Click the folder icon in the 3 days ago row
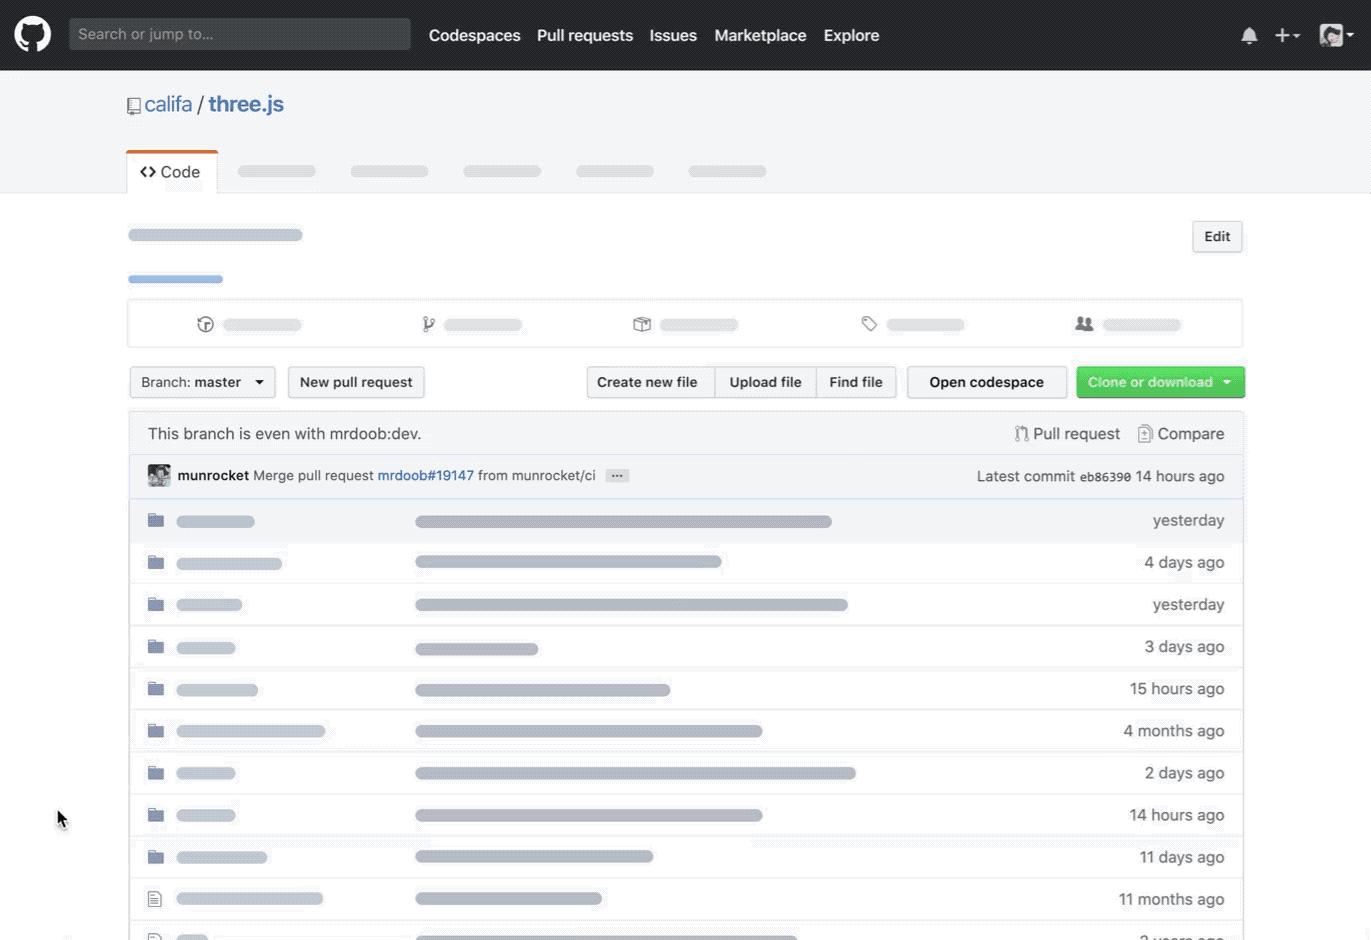Screen dimensions: 1371x940 (x=156, y=646)
